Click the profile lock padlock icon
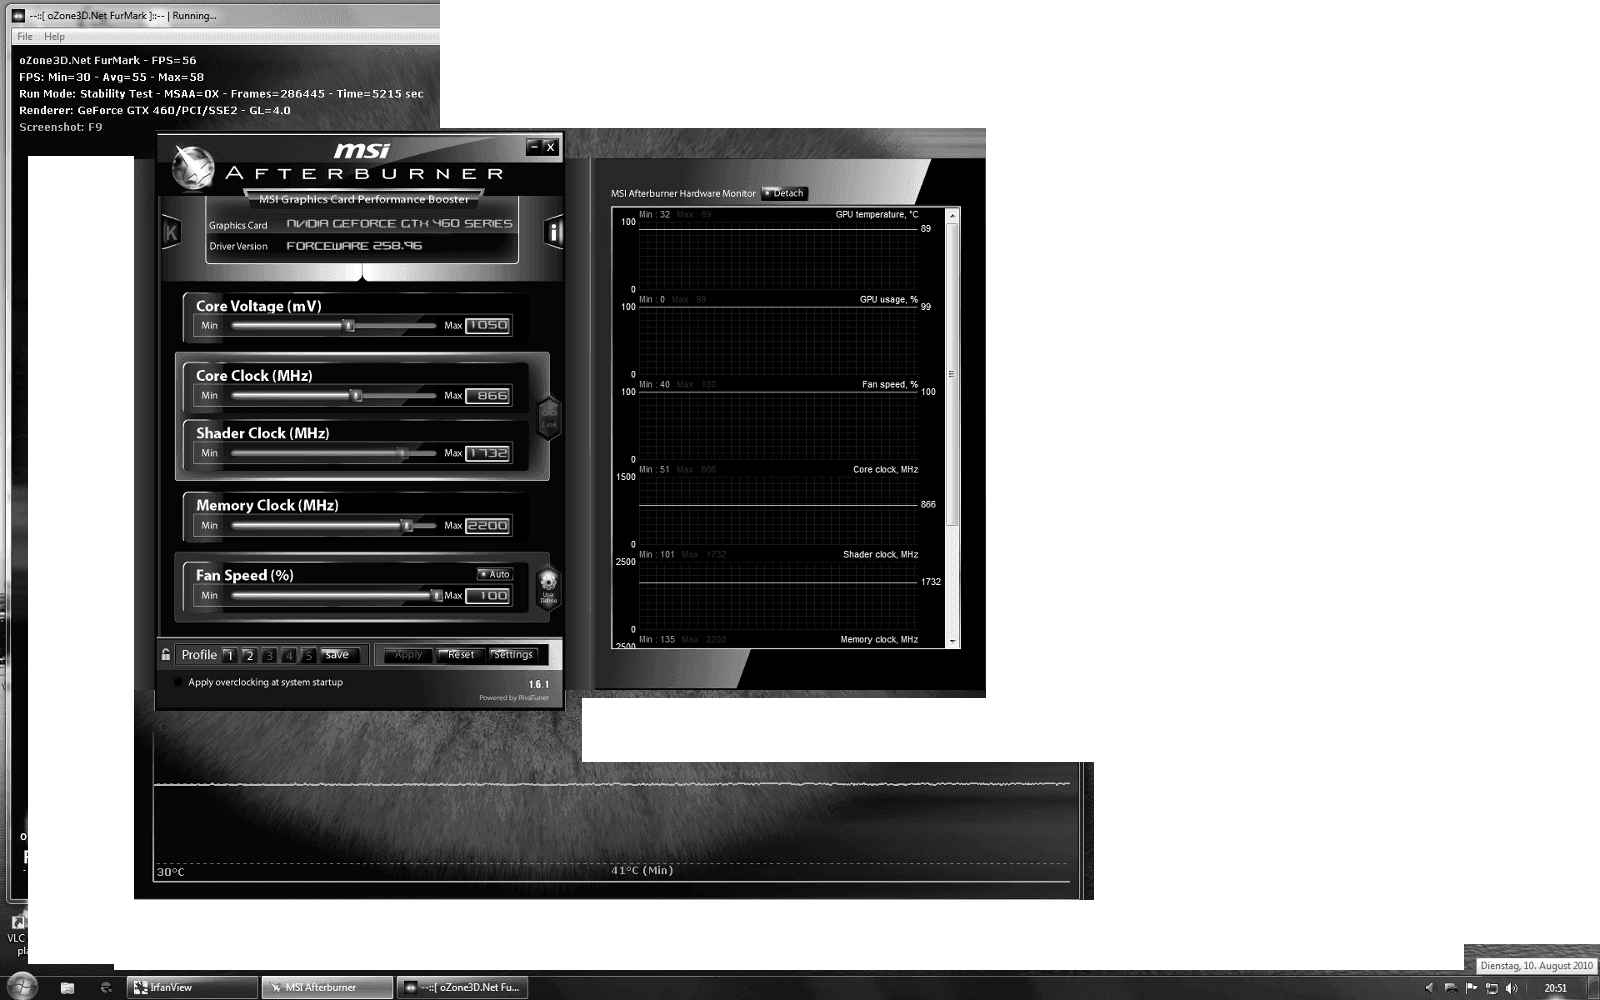 (166, 654)
